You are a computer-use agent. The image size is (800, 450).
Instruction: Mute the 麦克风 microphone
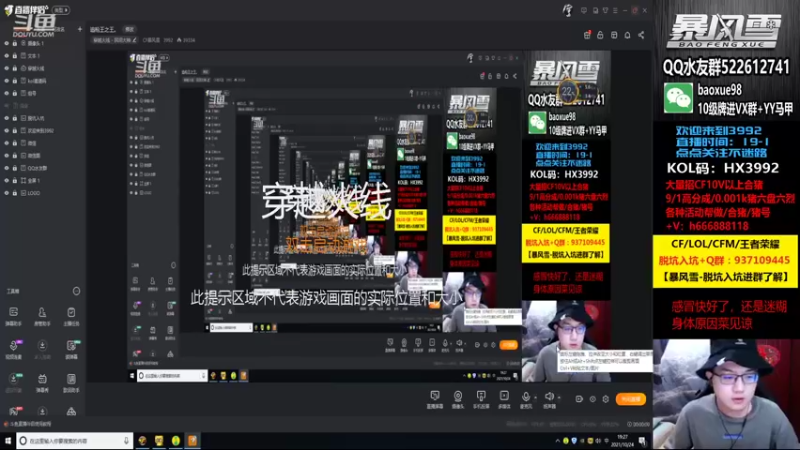pos(526,399)
